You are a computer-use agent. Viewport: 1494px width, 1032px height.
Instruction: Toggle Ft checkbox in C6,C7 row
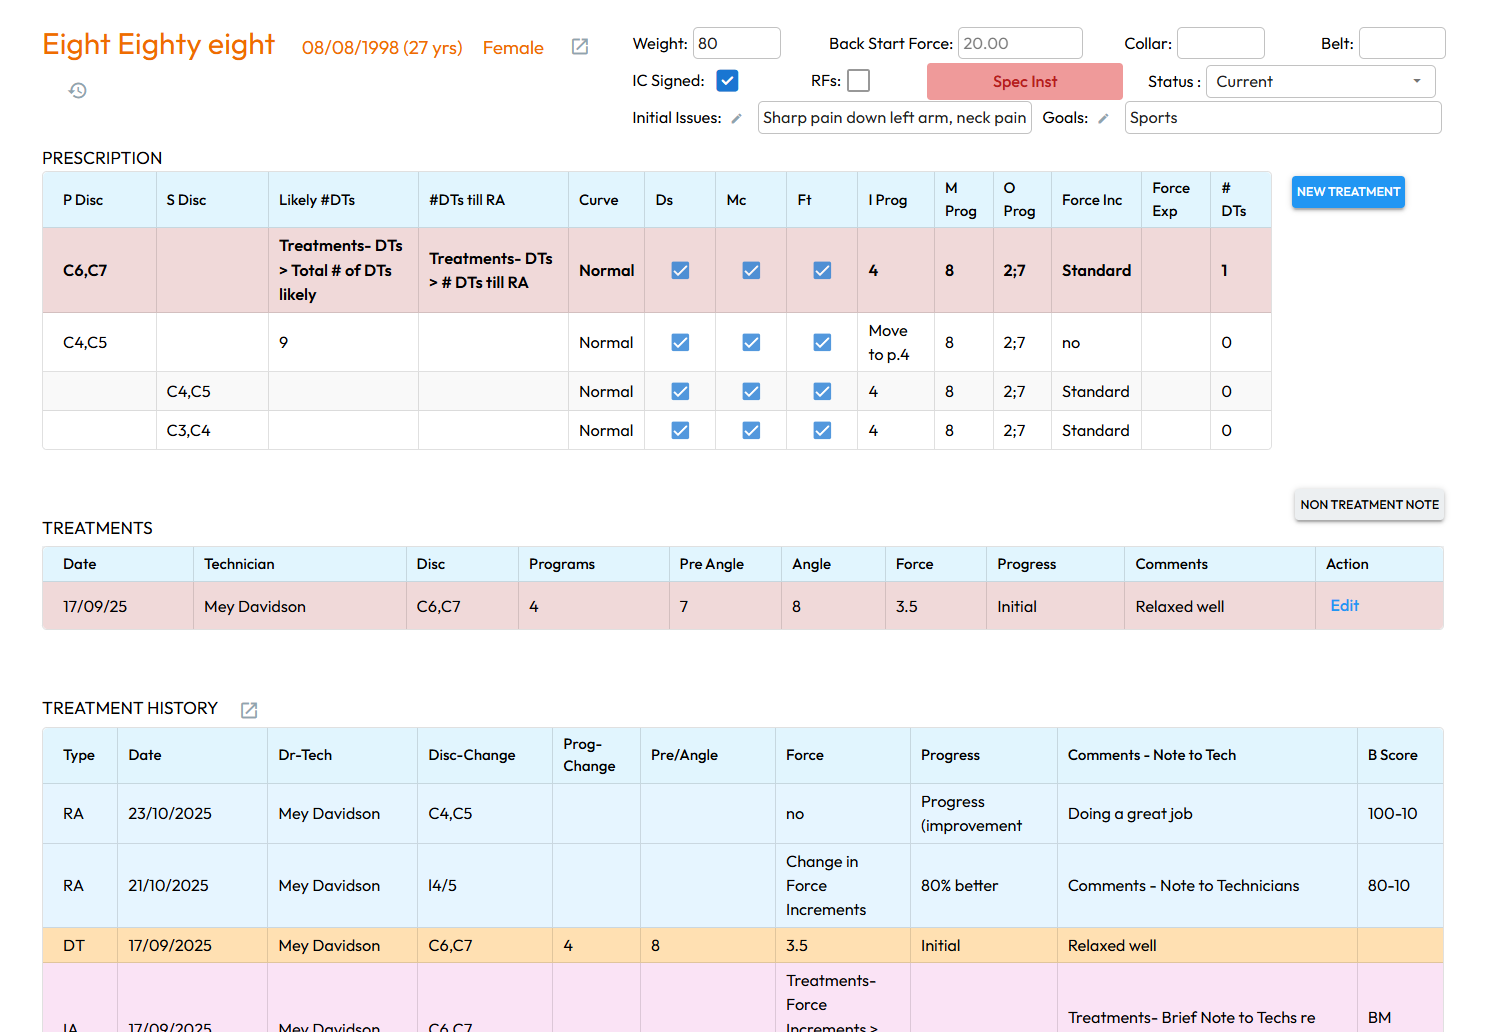[x=823, y=270]
